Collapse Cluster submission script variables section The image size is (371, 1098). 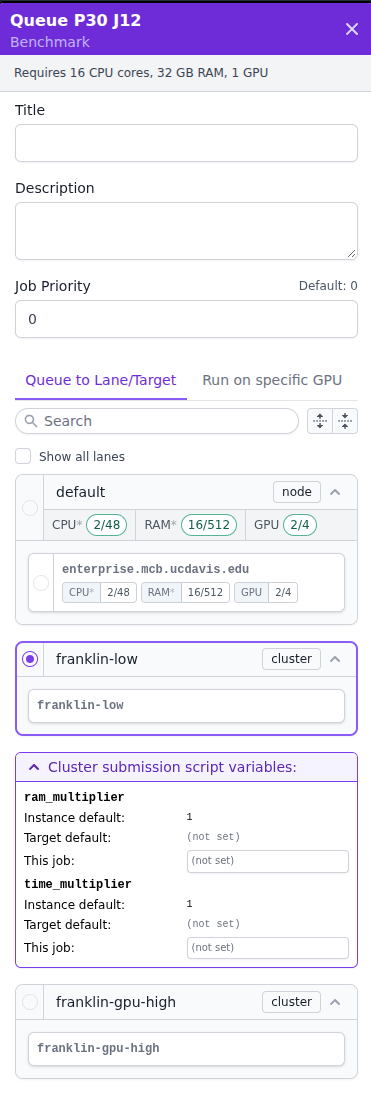tap(186, 767)
